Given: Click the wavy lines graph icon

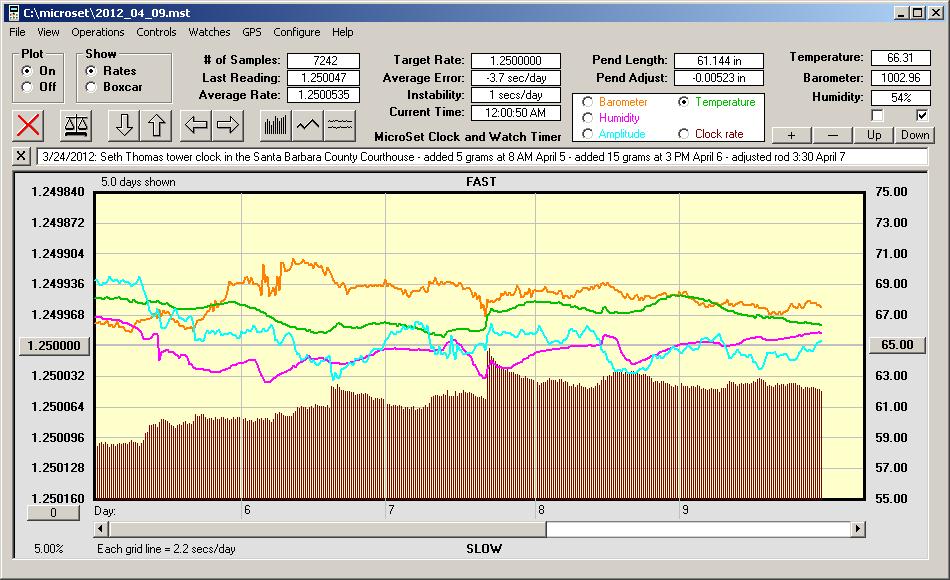Looking at the screenshot, I should pyautogui.click(x=340, y=125).
